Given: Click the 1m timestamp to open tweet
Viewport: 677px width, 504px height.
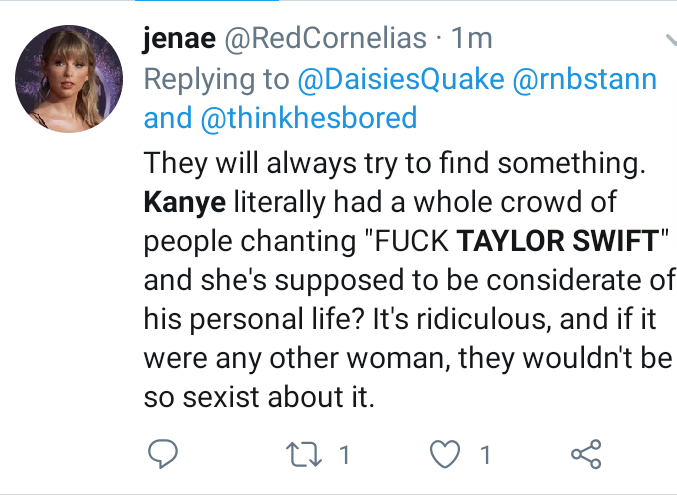Looking at the screenshot, I should (x=471, y=39).
